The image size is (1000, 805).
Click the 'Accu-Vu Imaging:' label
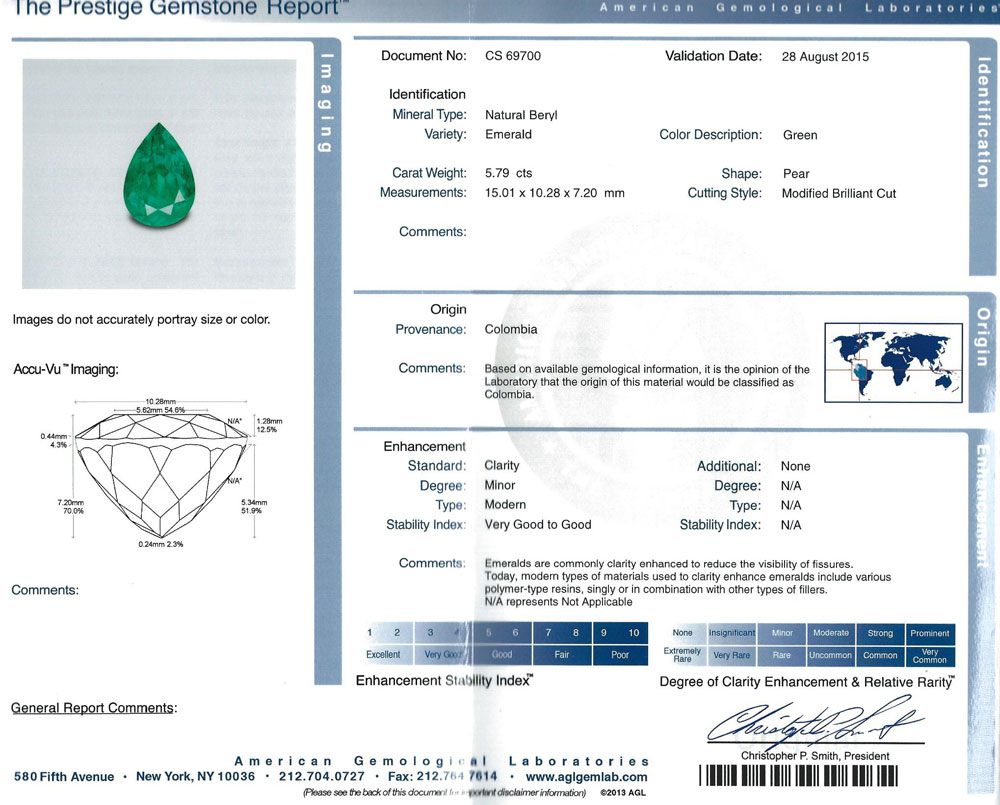[x=66, y=369]
